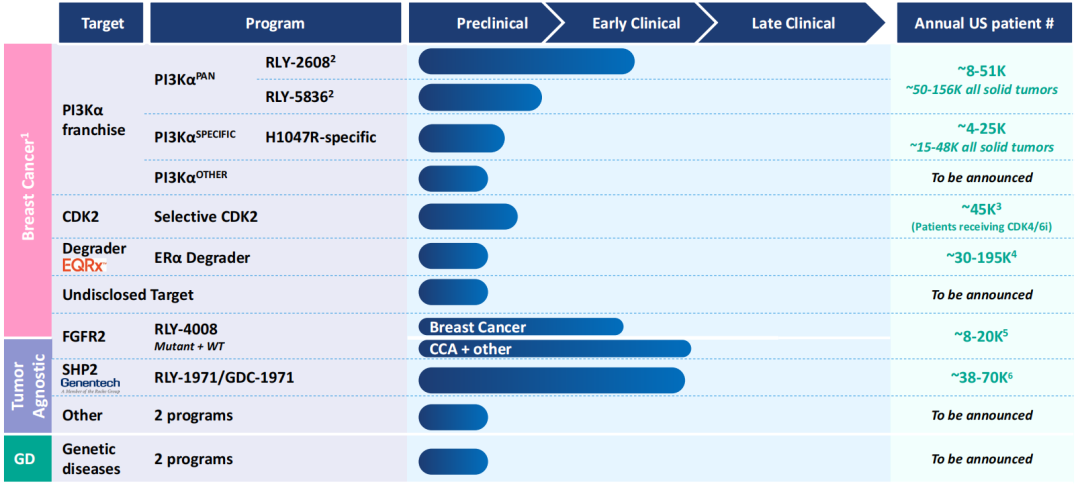Select the Annual US patient # header

pyautogui.click(x=984, y=23)
